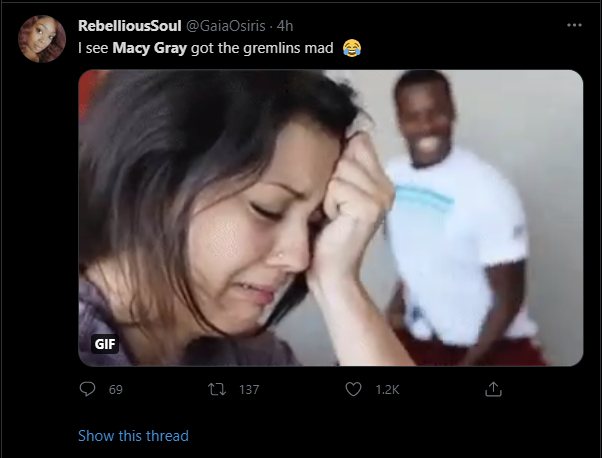Click the reply speech bubble icon

point(87,389)
